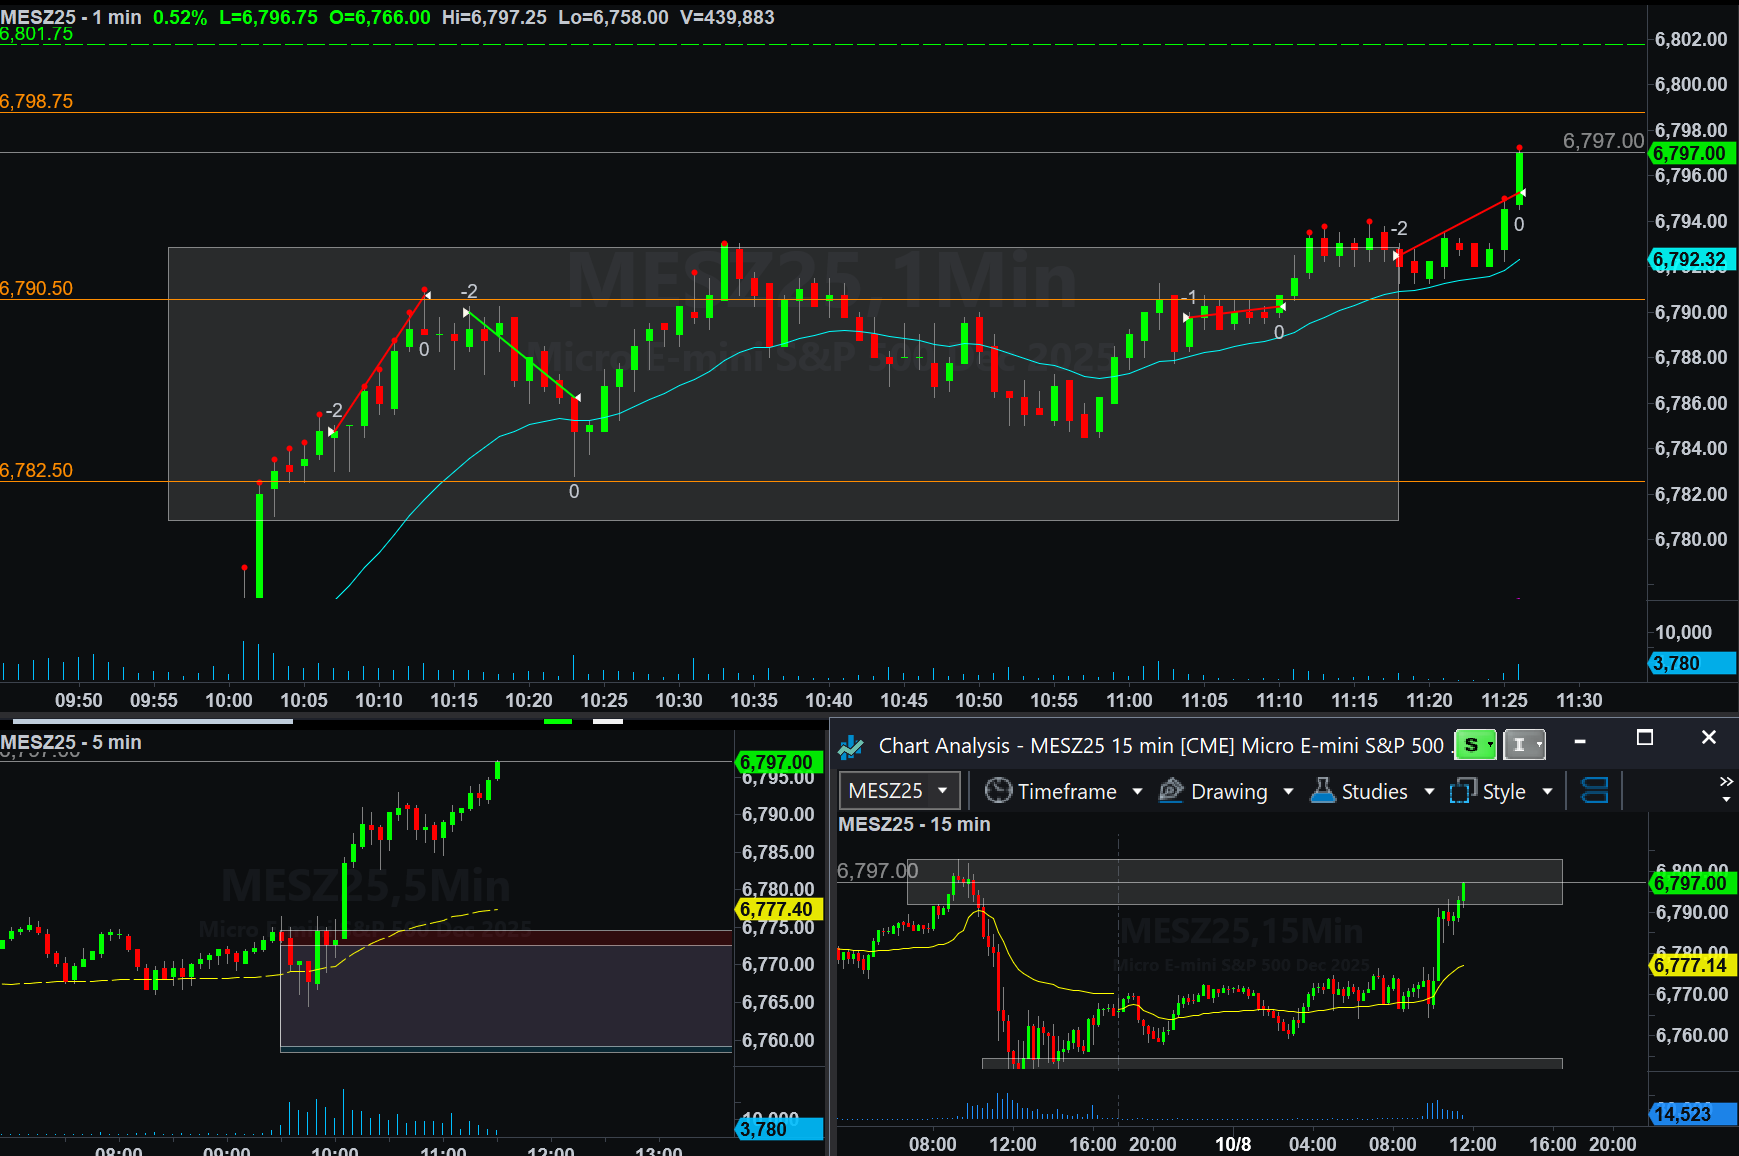Click the Style selection-box icon
Image resolution: width=1739 pixels, height=1156 pixels.
(1463, 791)
